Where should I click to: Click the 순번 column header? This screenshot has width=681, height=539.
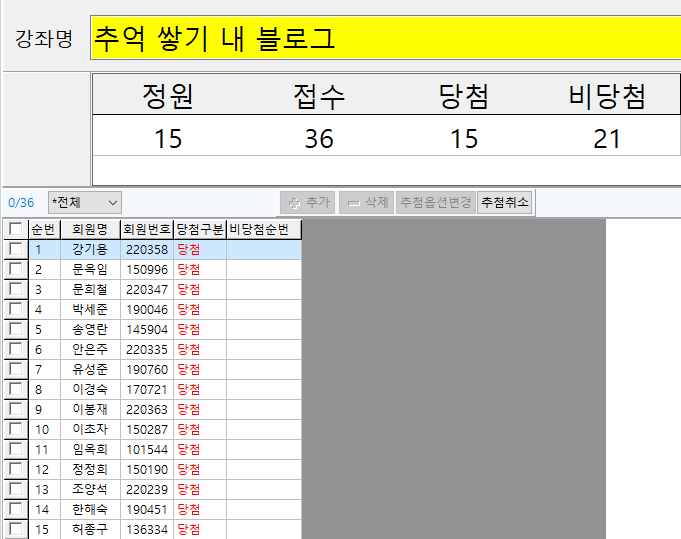44,229
